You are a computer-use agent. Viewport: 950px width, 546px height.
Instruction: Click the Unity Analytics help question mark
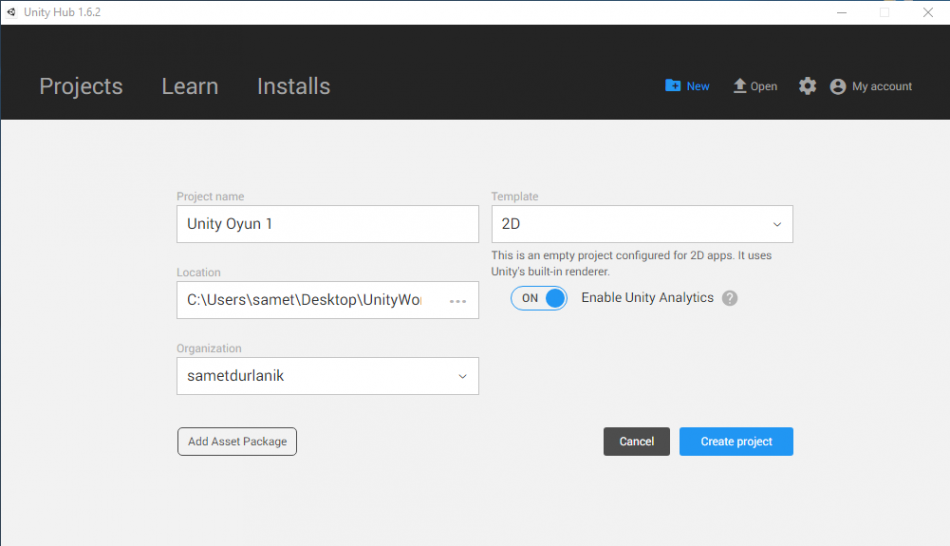click(729, 298)
